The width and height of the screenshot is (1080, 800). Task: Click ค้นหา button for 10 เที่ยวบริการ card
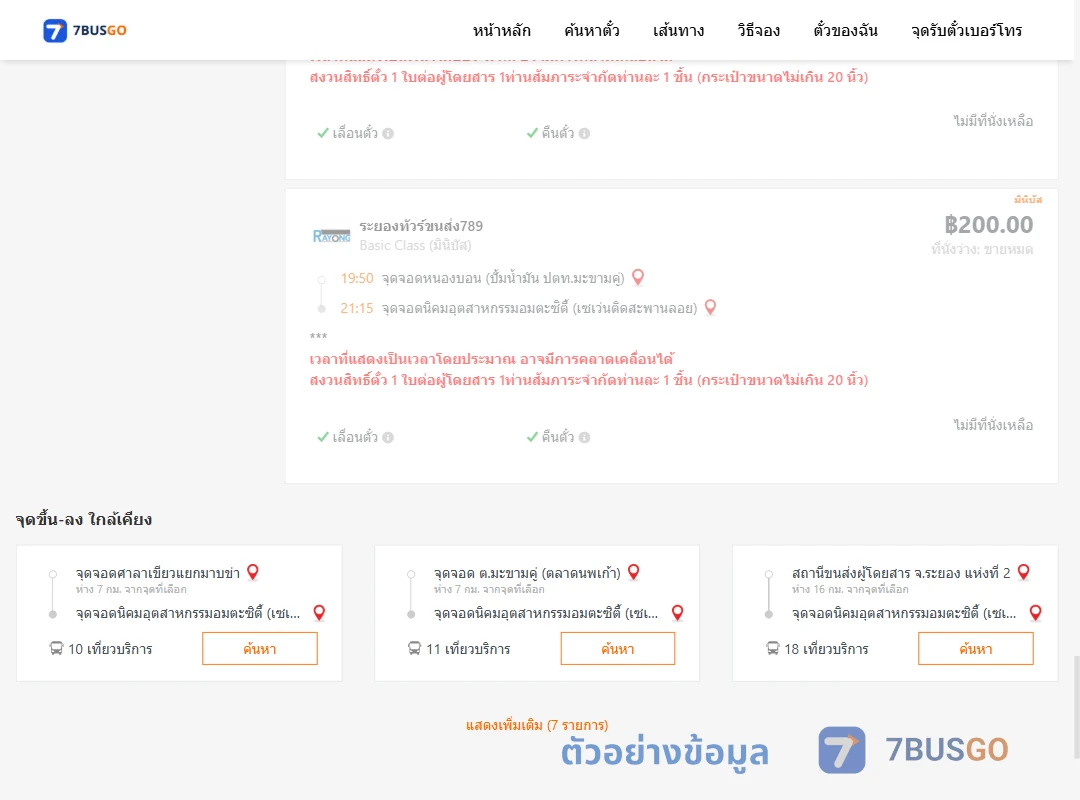coord(260,648)
